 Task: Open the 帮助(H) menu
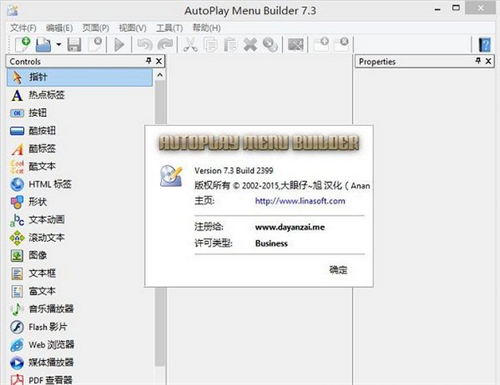[x=207, y=28]
